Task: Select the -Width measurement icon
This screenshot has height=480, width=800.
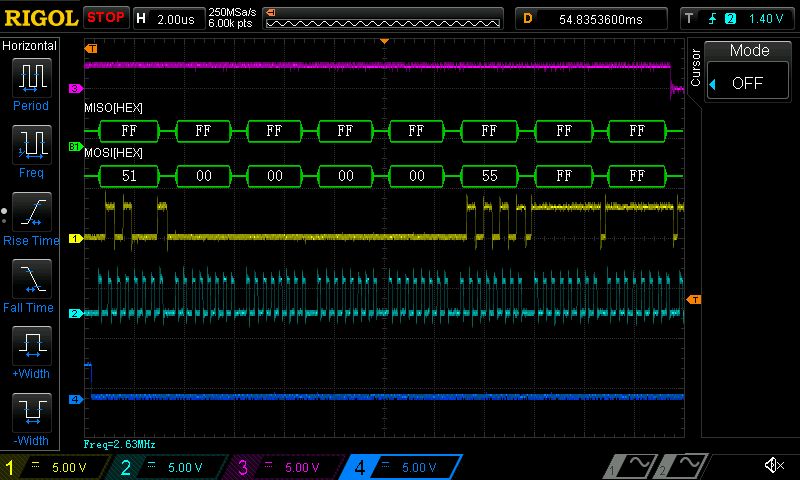Action: coord(32,412)
